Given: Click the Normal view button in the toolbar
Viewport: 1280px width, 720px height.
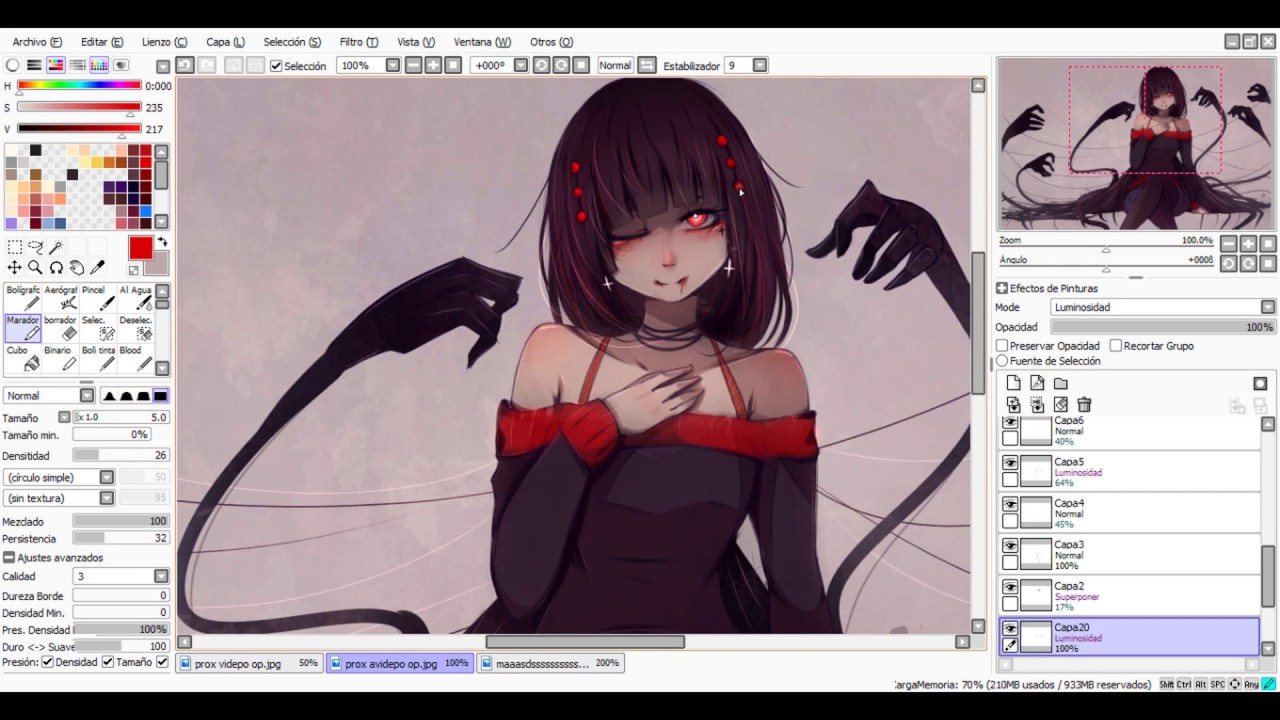Looking at the screenshot, I should pos(615,65).
